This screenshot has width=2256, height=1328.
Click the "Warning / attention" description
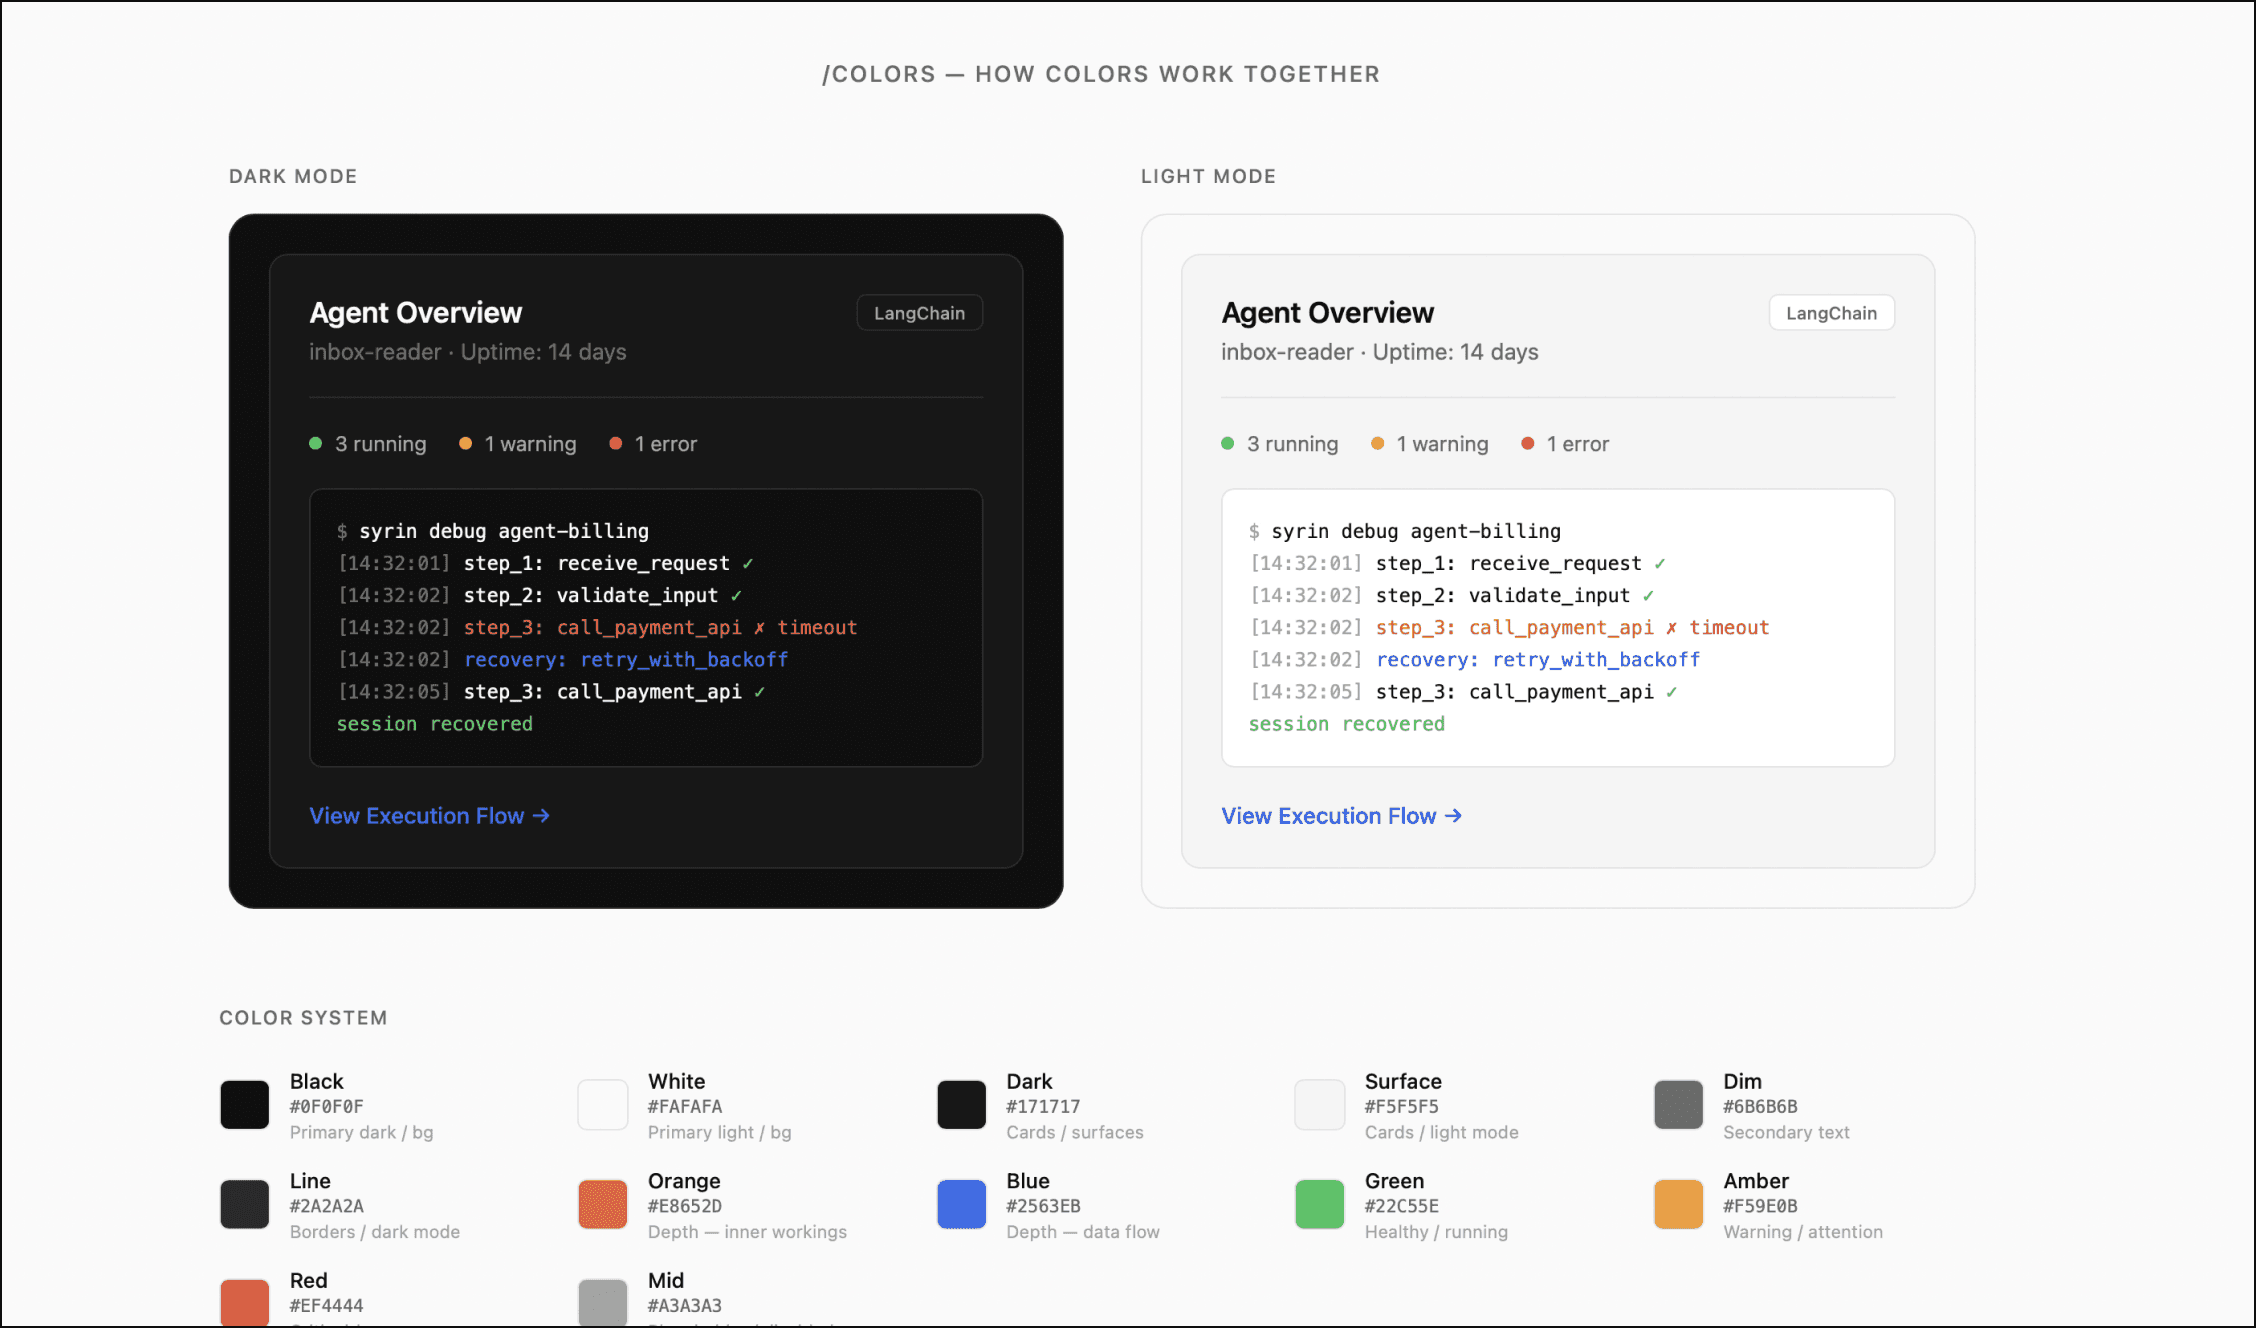pos(1803,1232)
